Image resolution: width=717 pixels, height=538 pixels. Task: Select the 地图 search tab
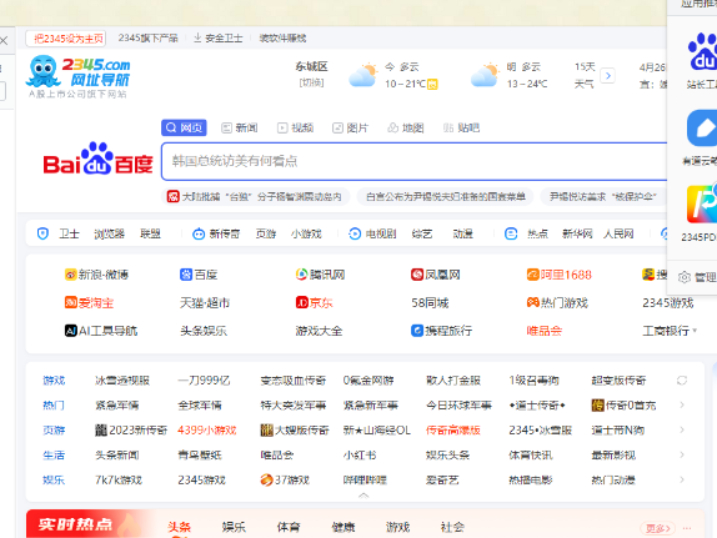click(406, 128)
